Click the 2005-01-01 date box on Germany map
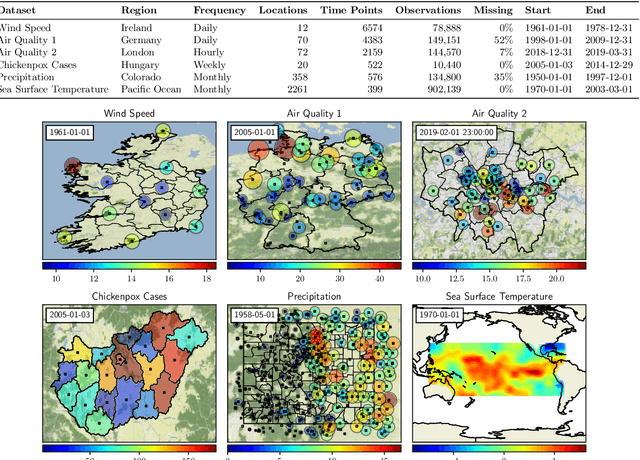The height and width of the screenshot is (460, 640). click(x=254, y=132)
